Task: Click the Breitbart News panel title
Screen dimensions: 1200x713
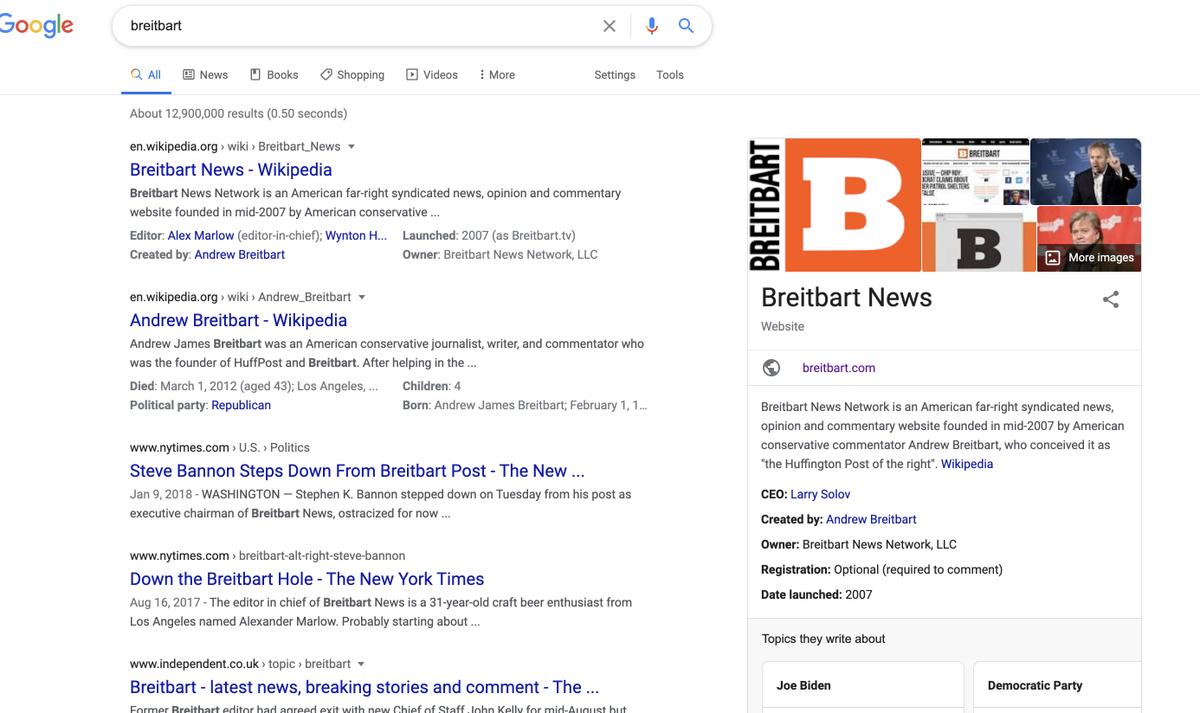Action: (847, 297)
